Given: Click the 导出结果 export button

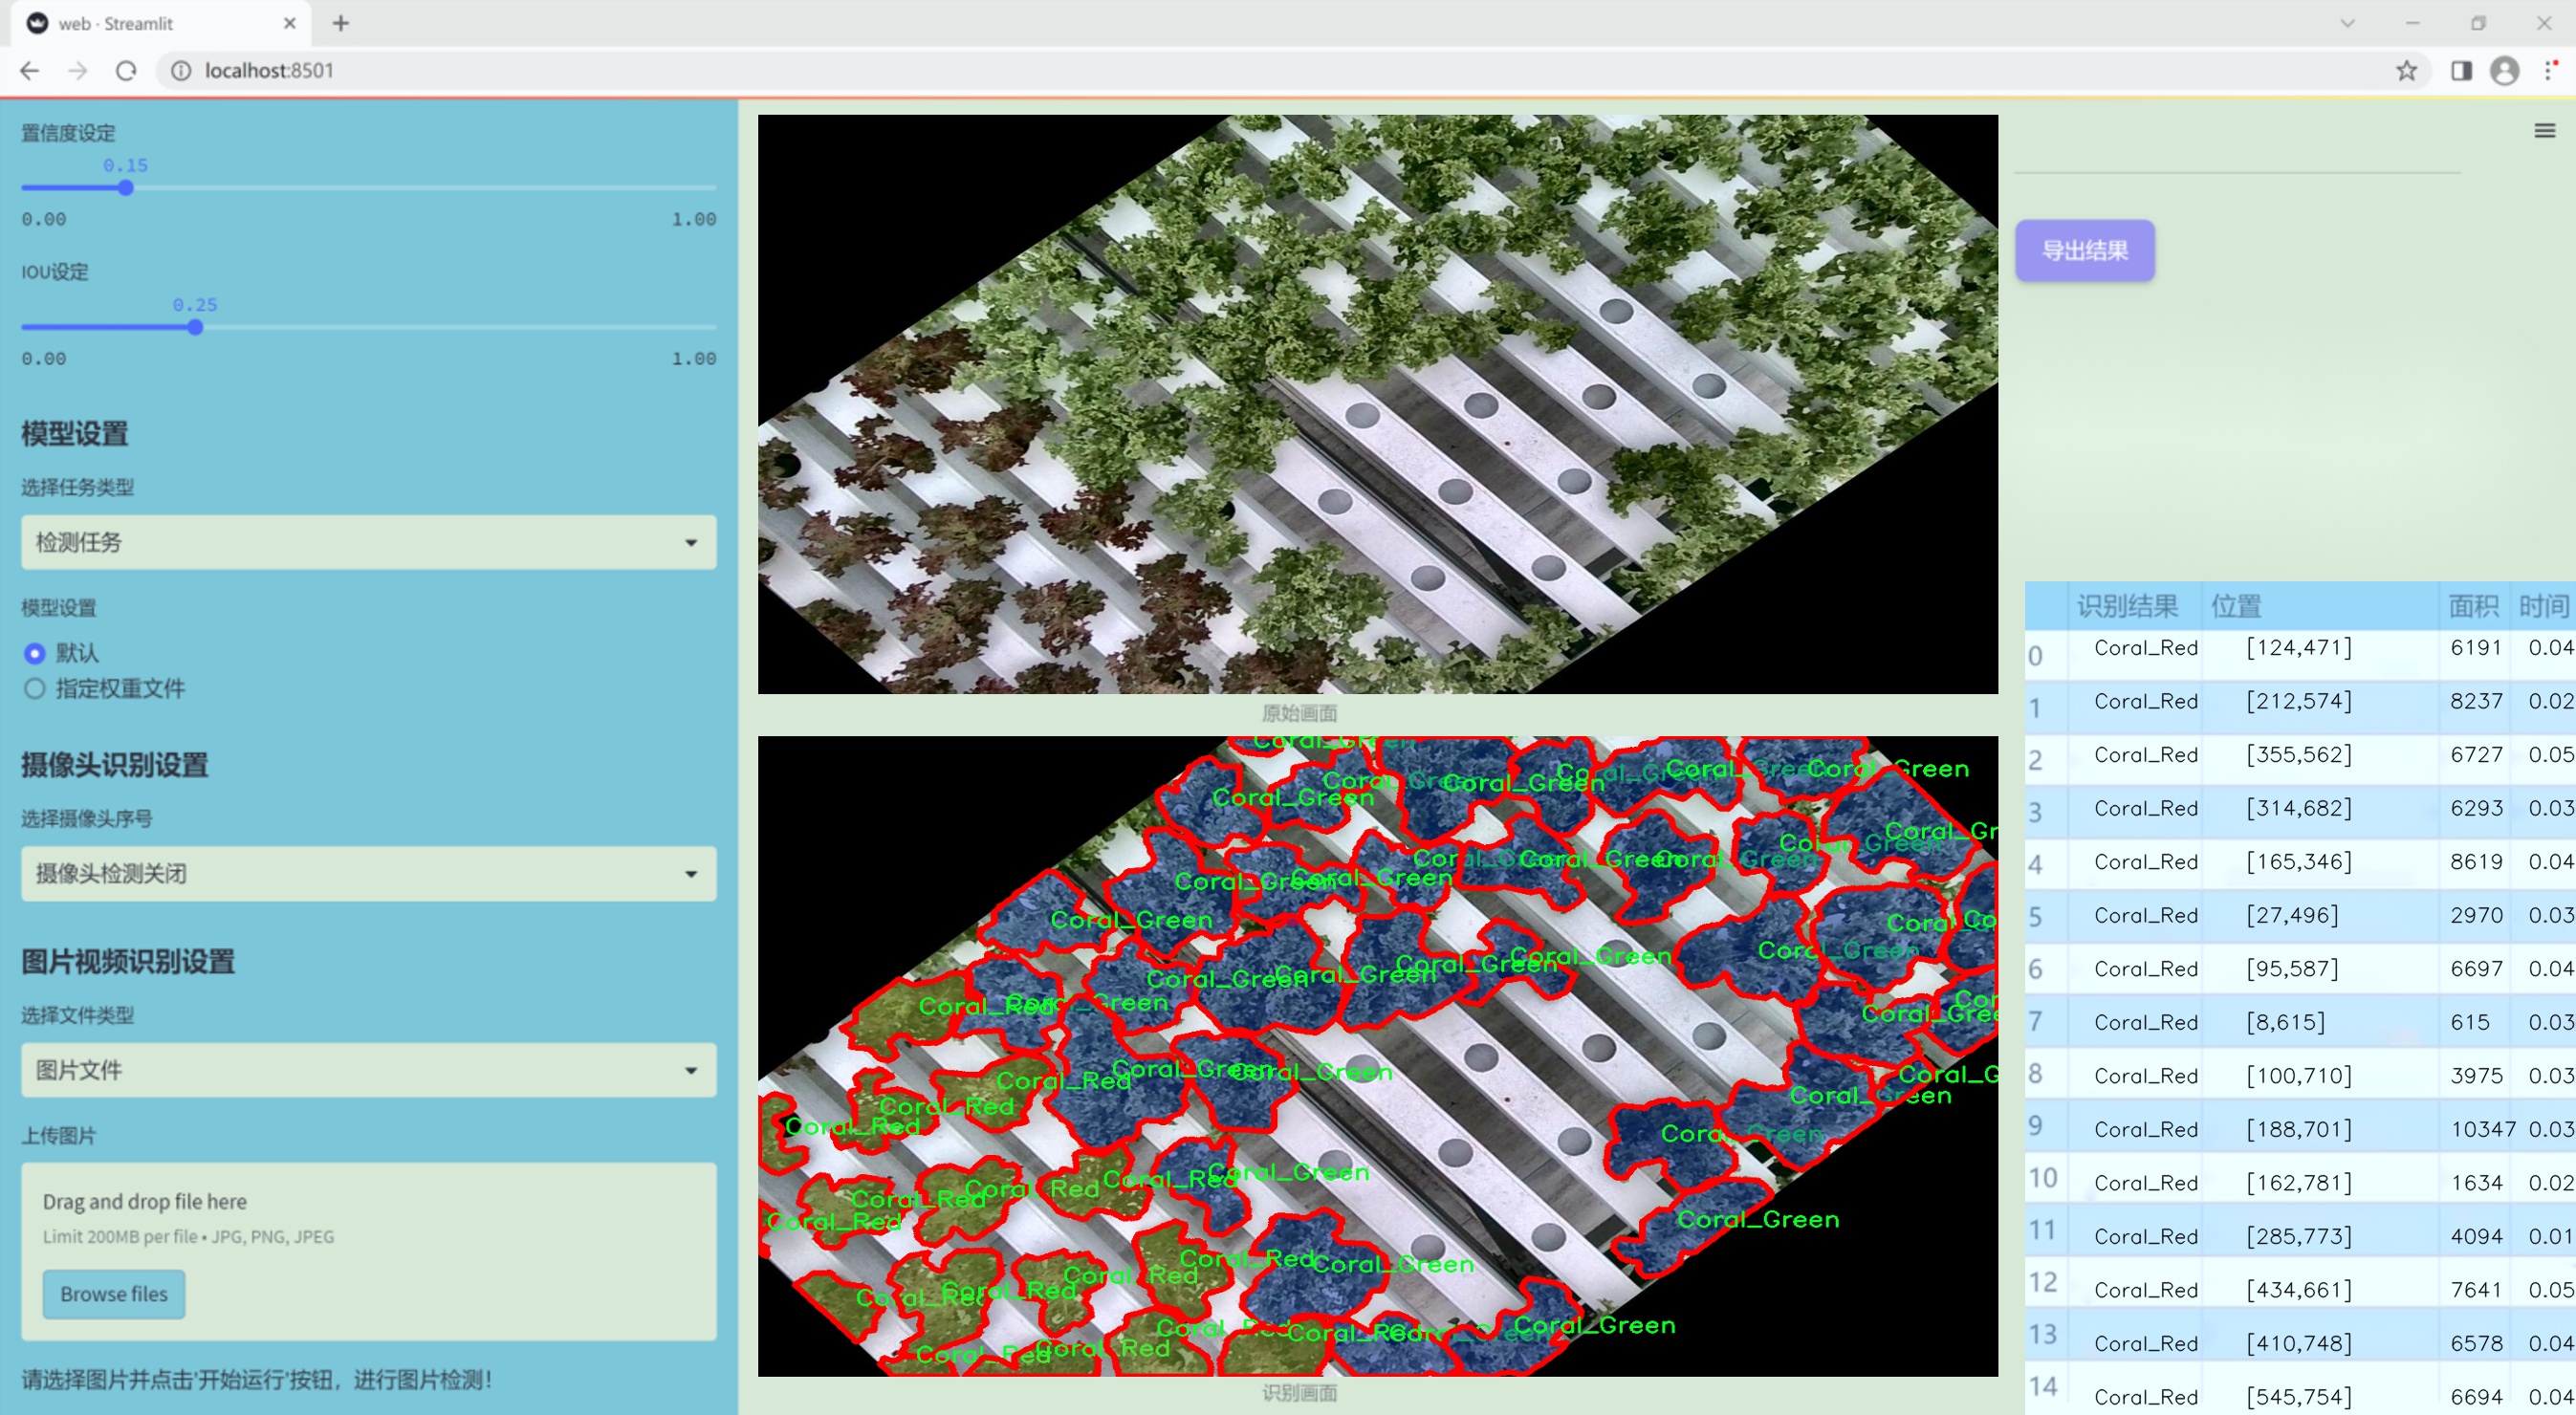Looking at the screenshot, I should (x=2084, y=251).
